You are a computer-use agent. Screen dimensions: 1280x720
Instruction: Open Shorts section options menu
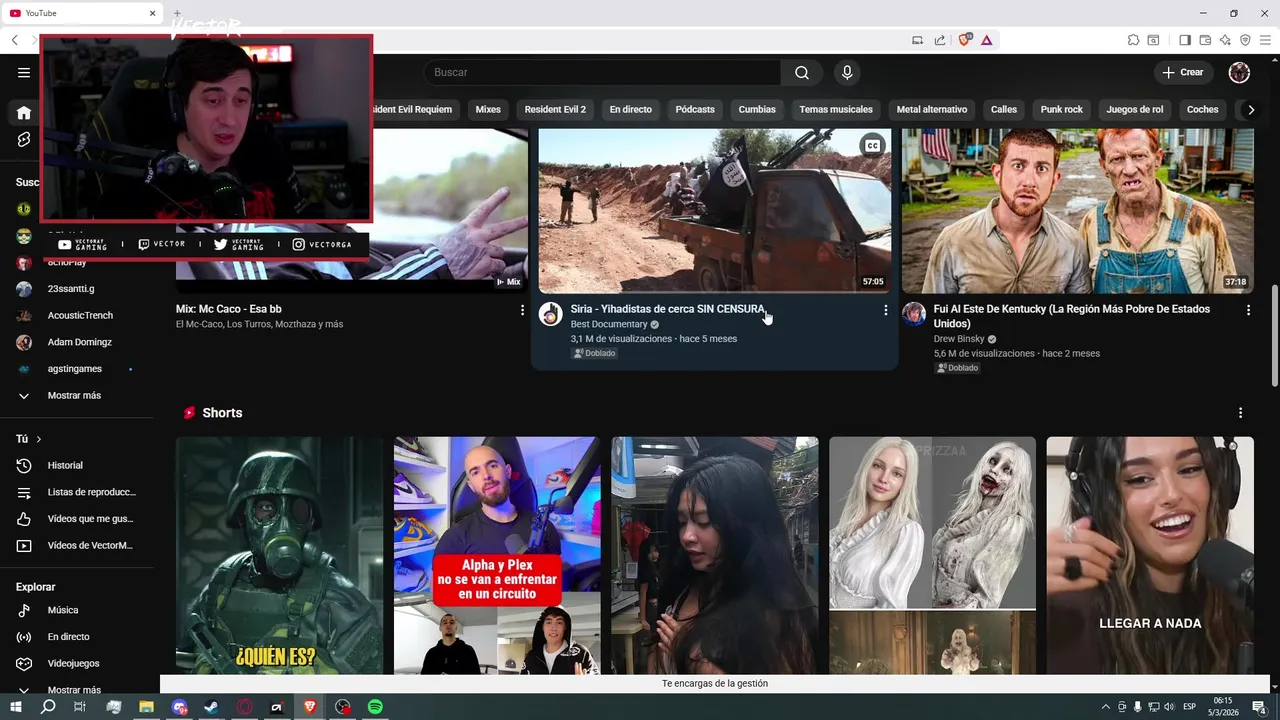1240,413
